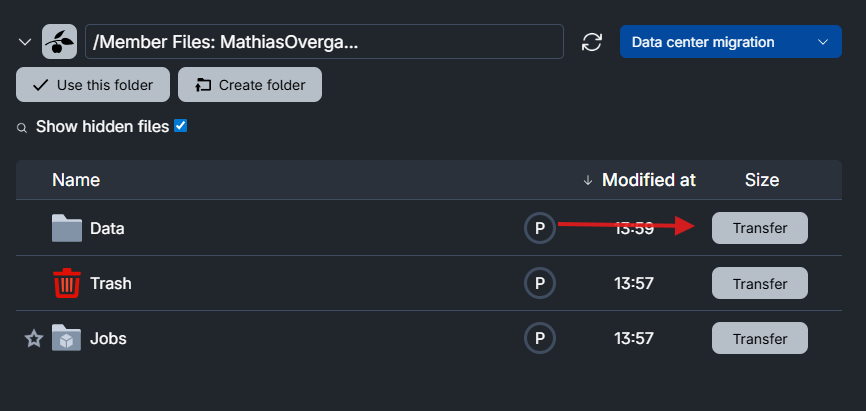Click the P badge on Data row
The width and height of the screenshot is (866, 411).
(x=540, y=228)
